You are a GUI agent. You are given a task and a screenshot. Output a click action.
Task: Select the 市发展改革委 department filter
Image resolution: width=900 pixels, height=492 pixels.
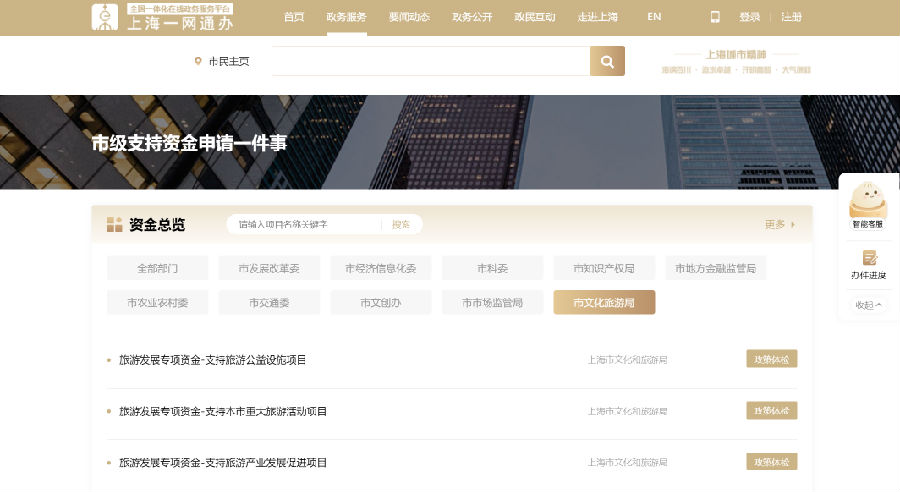269,268
